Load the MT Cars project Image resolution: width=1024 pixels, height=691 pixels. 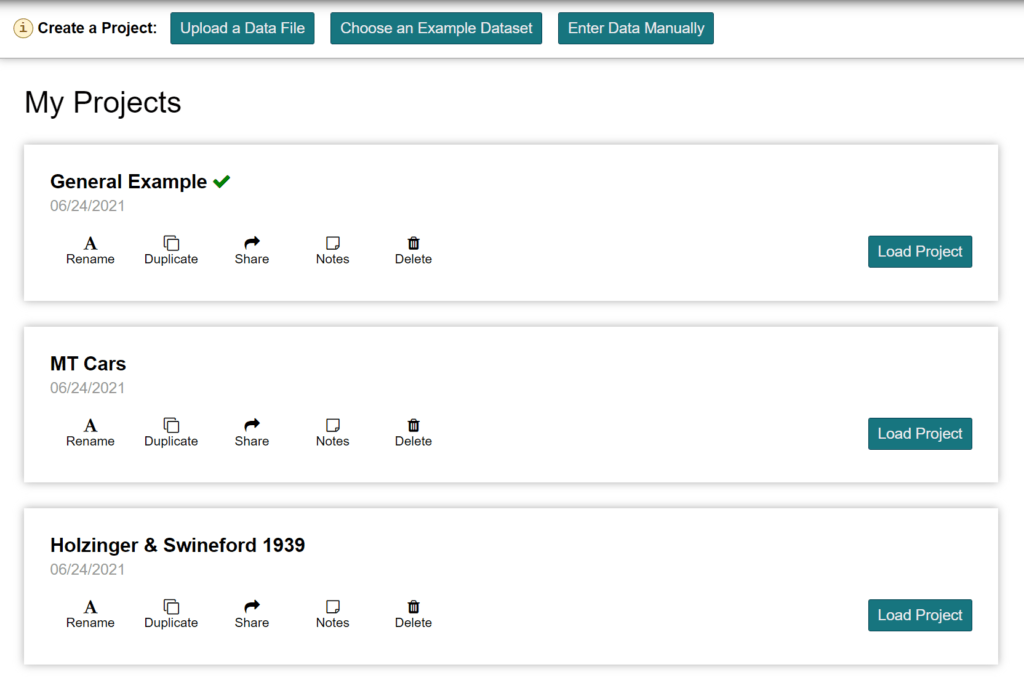[x=919, y=434]
